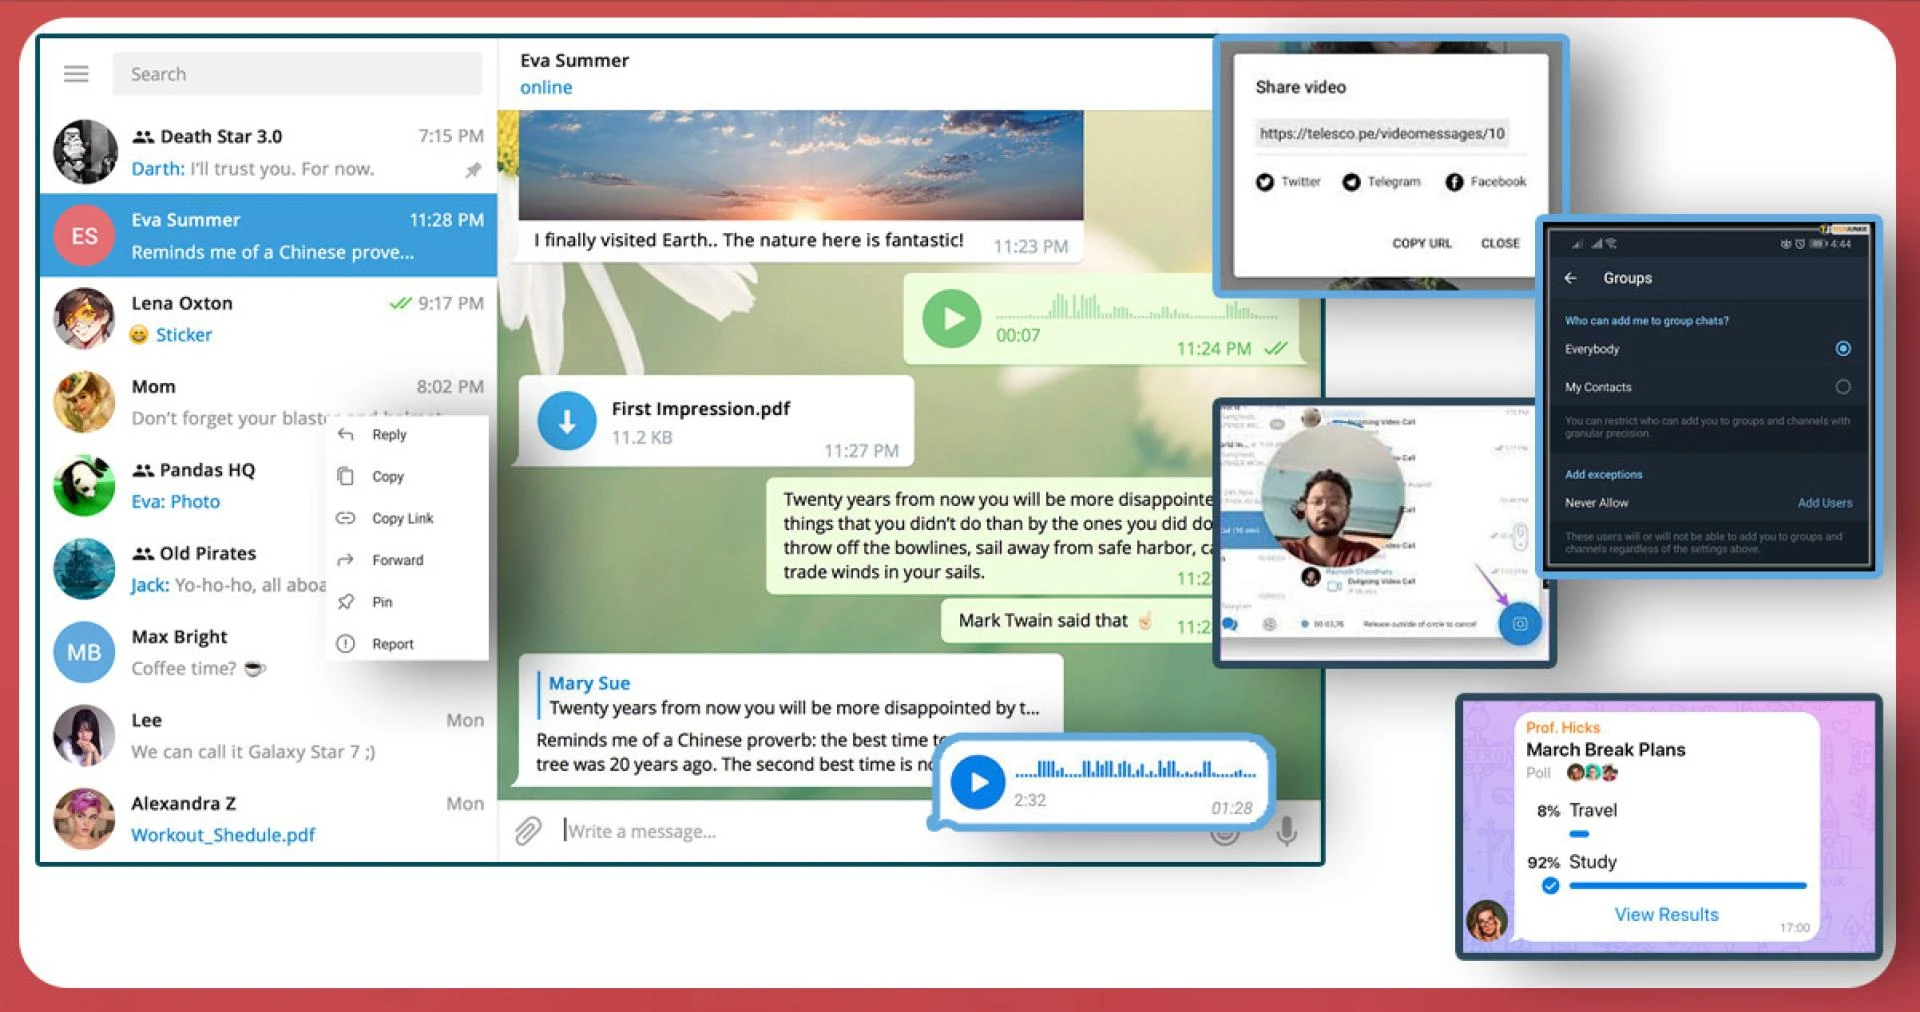Screen dimensions: 1920x1012
Task: Open the Alexandra Z chat
Action: 268,819
